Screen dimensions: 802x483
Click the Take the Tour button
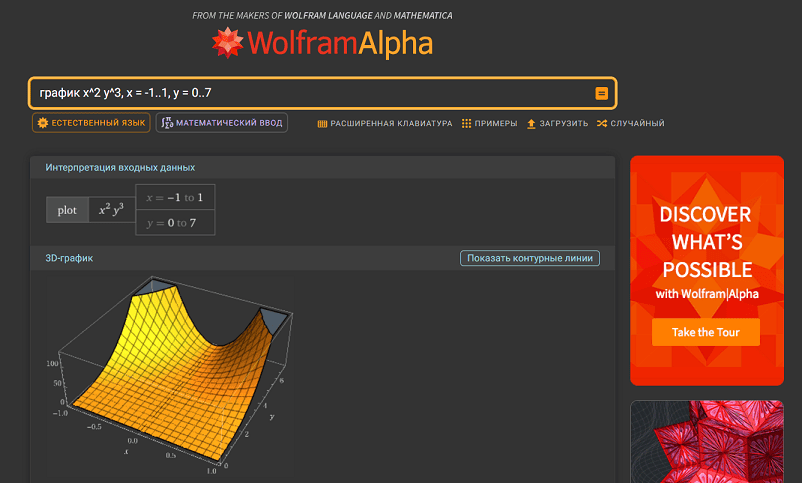click(706, 332)
